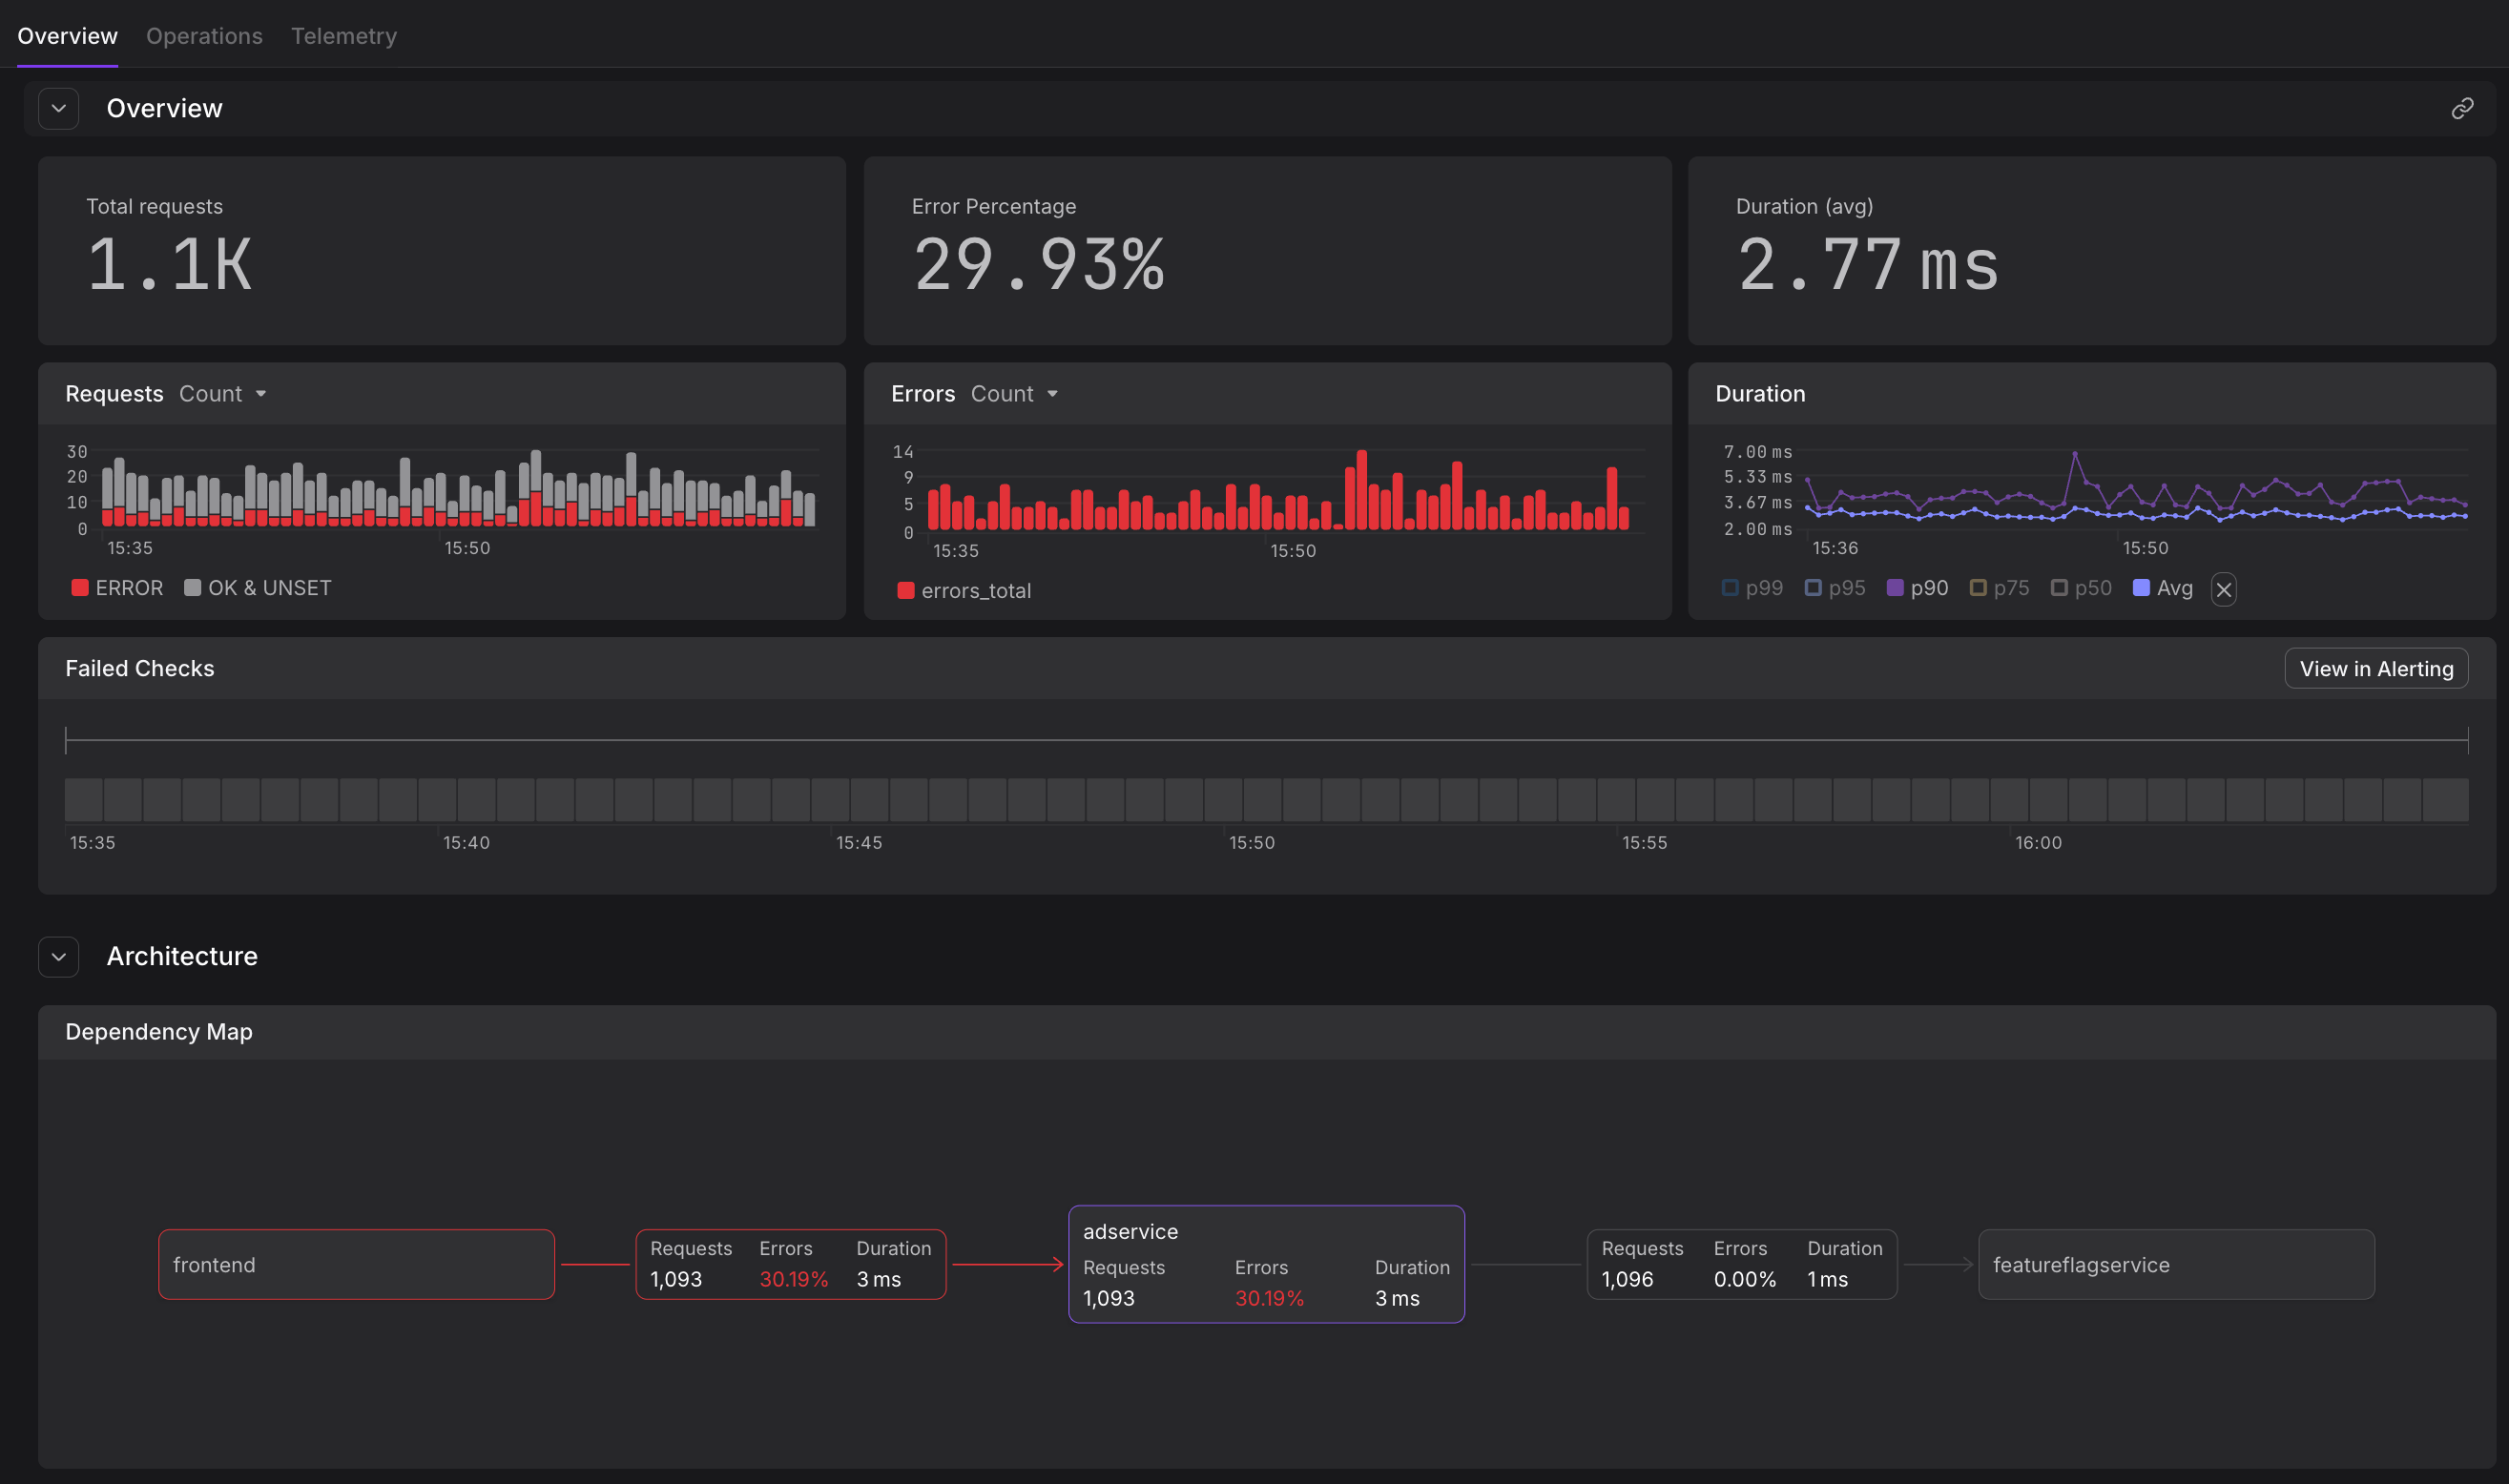The image size is (2509, 1484).
Task: Clear Duration legend selection with the X icon
Action: click(x=2223, y=589)
